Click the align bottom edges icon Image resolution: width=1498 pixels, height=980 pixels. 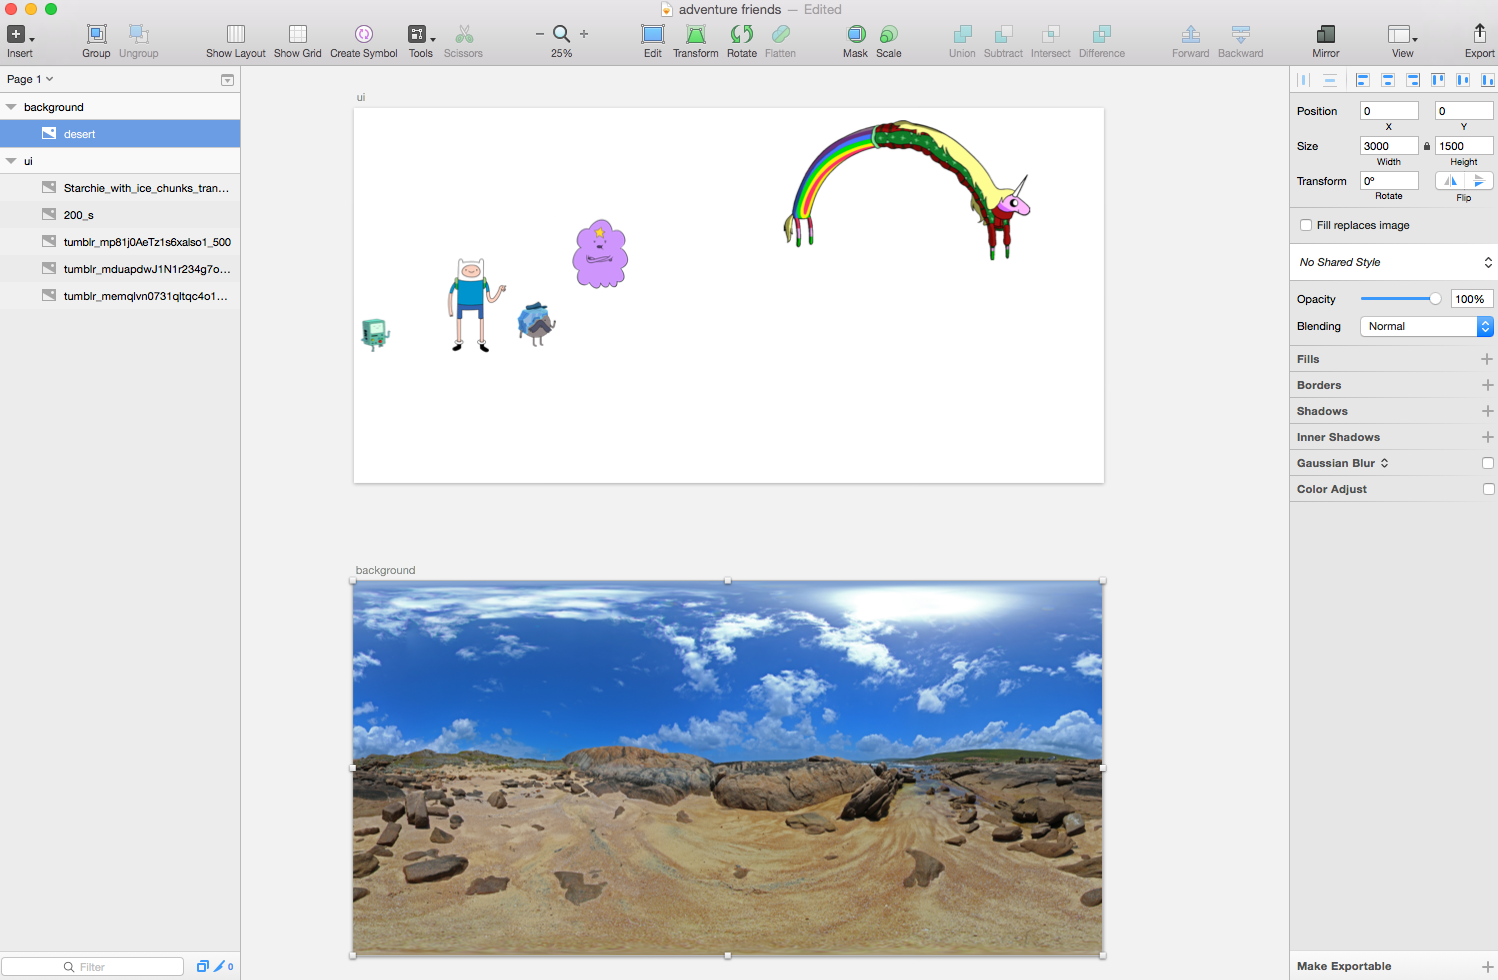coord(1488,80)
